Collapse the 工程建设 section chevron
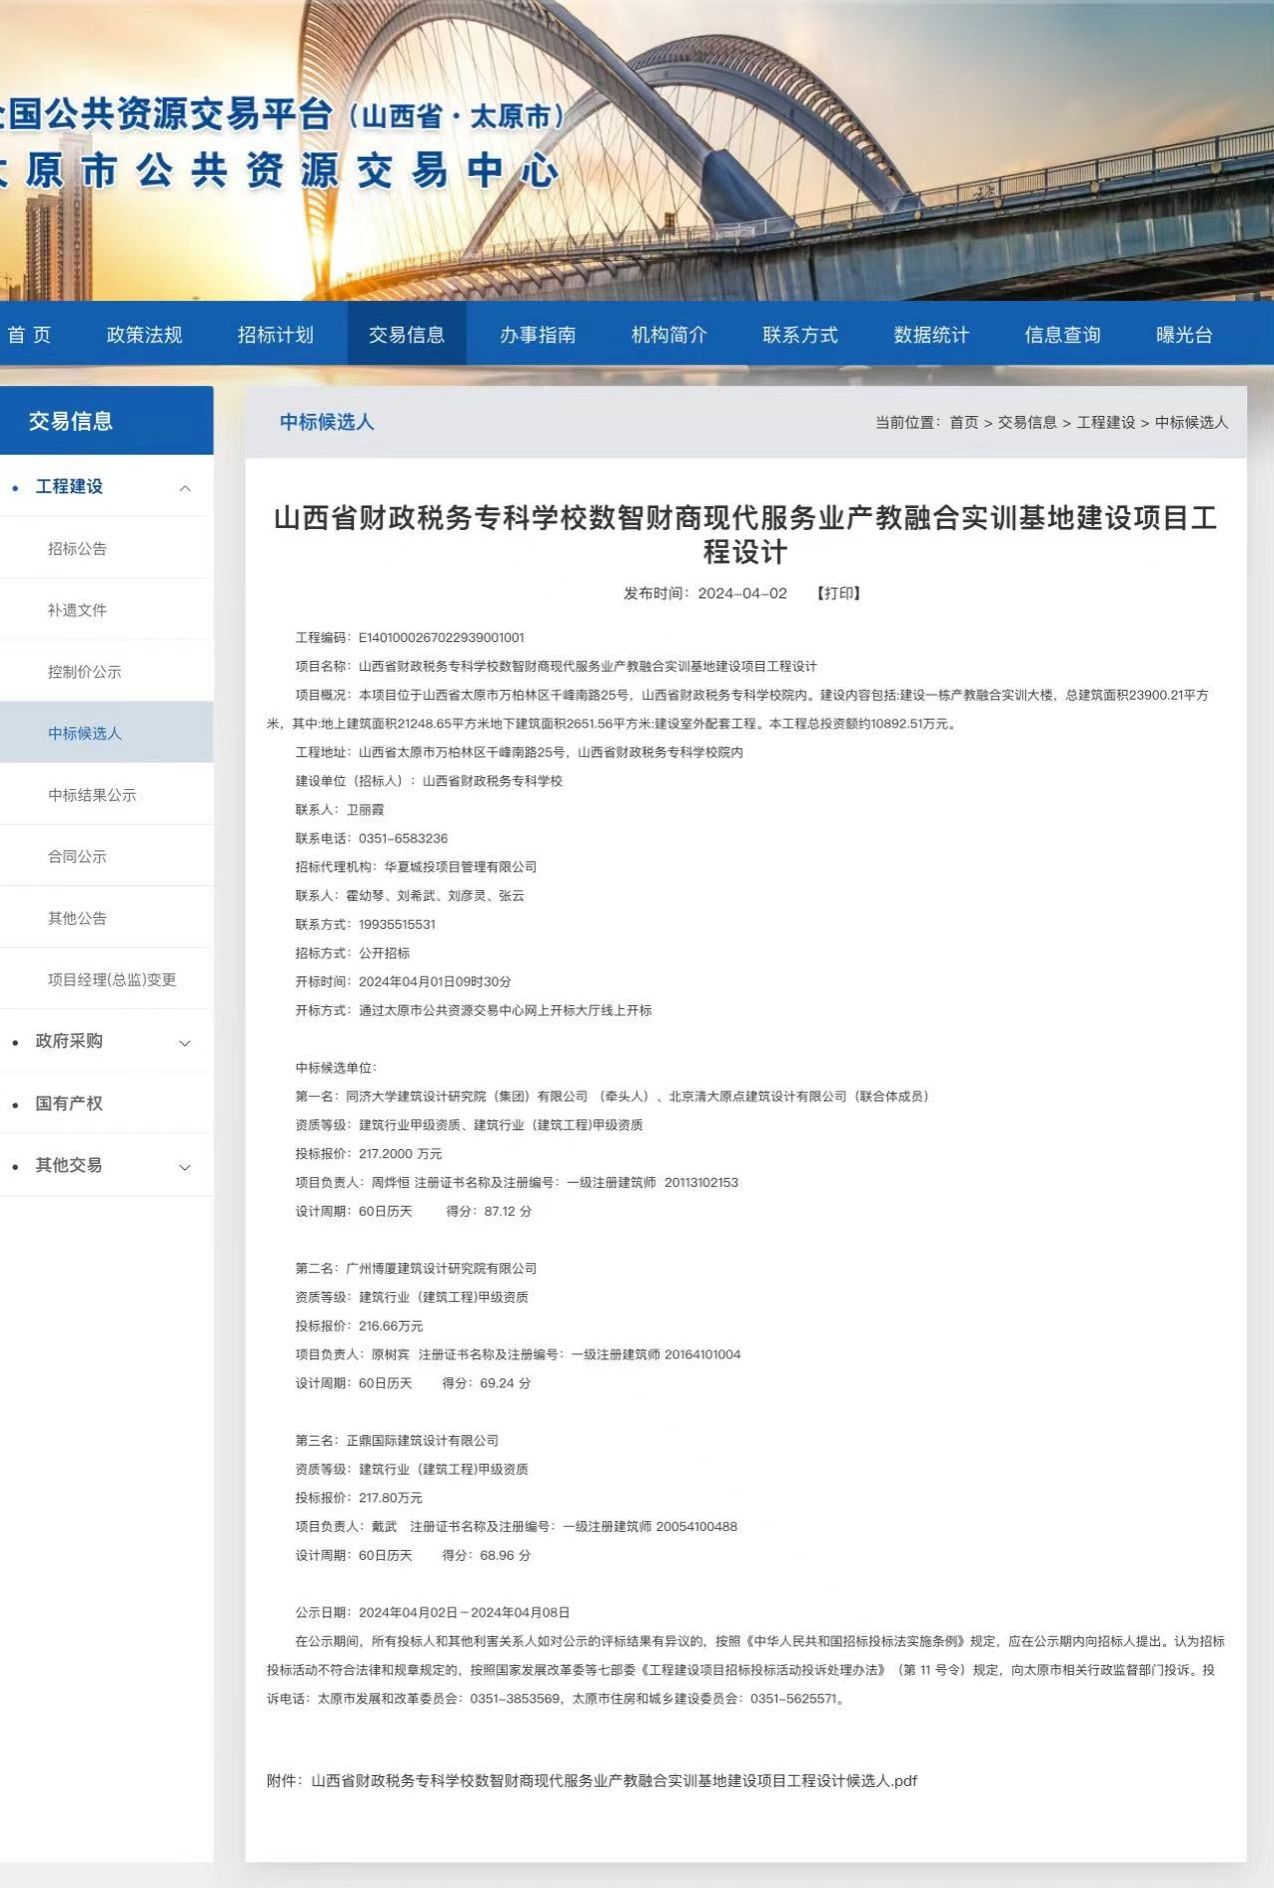1274x1888 pixels. (185, 488)
